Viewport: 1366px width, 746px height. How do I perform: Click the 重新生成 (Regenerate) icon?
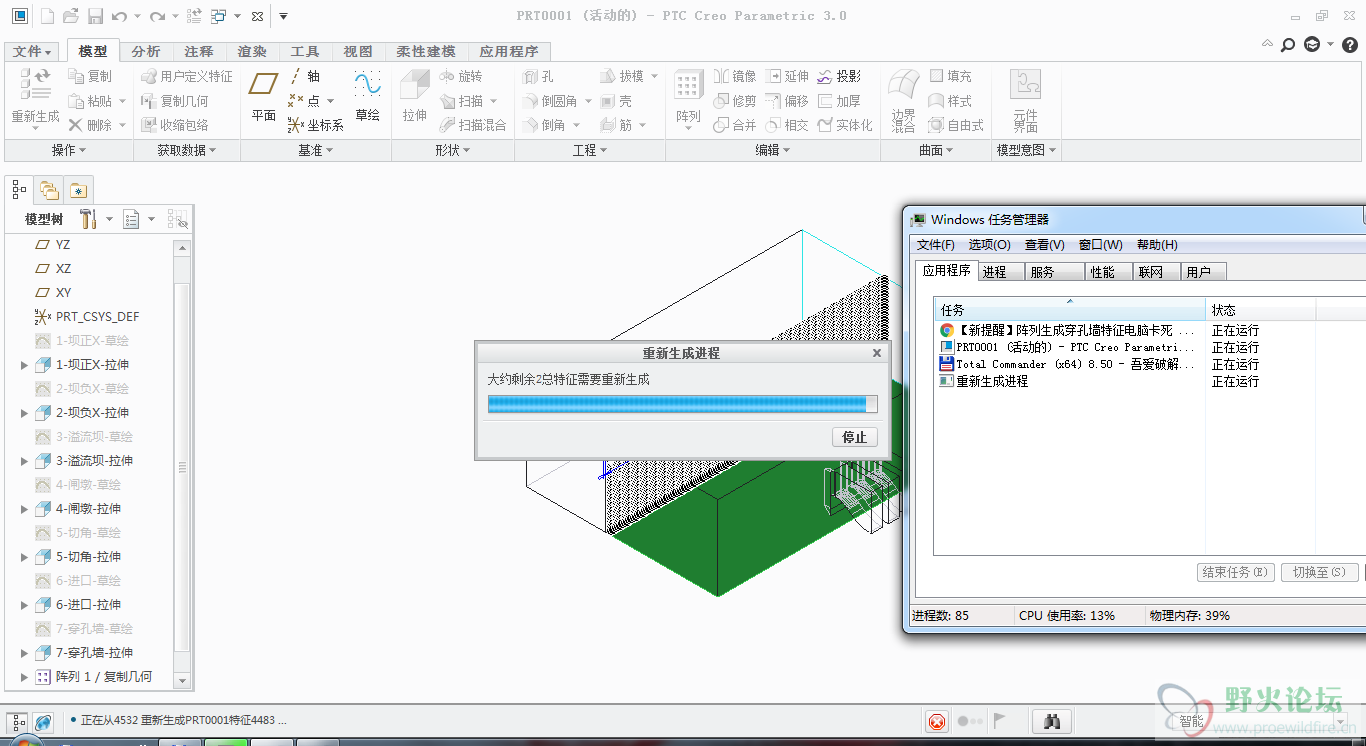(36, 97)
